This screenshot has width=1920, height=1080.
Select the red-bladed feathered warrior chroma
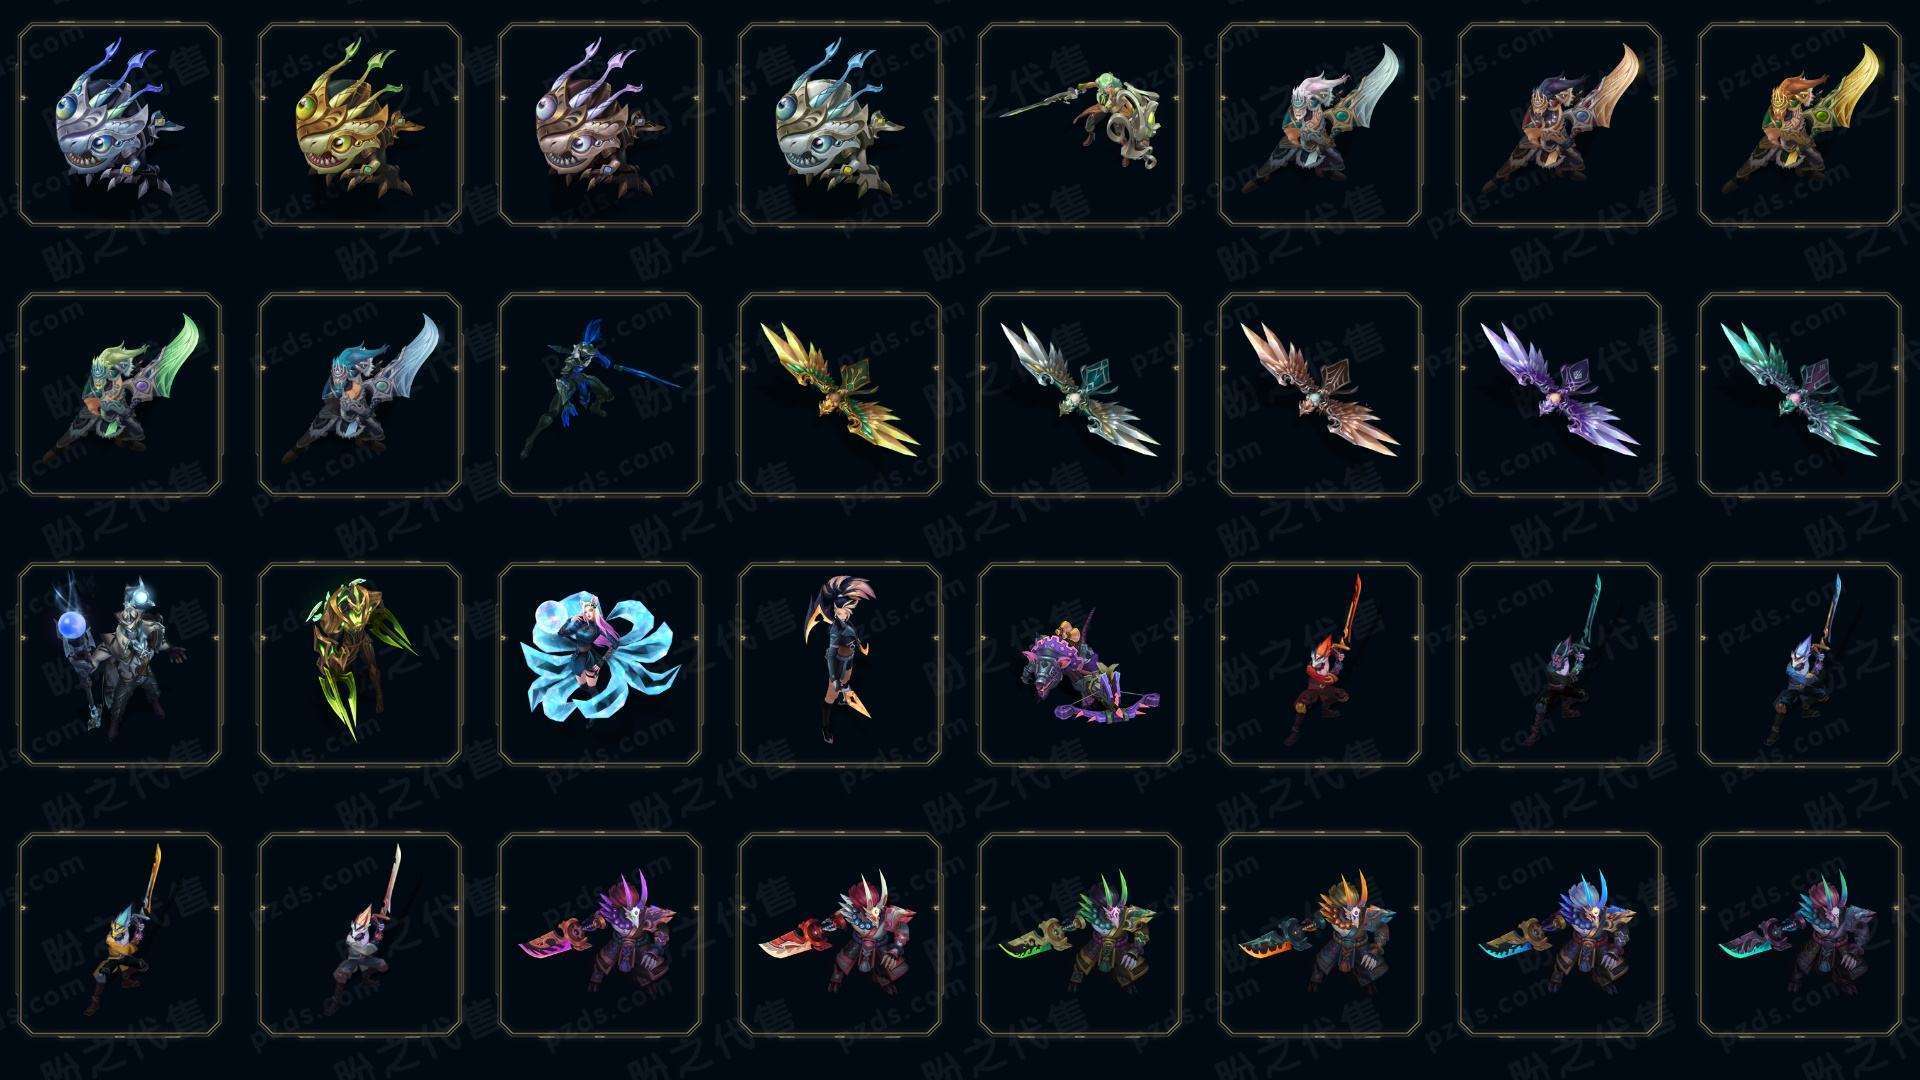[840, 934]
